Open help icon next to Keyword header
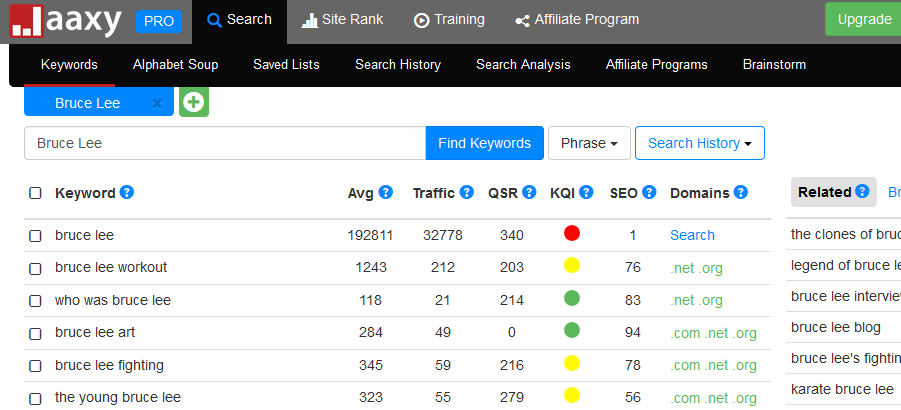901x410 pixels. click(x=126, y=192)
